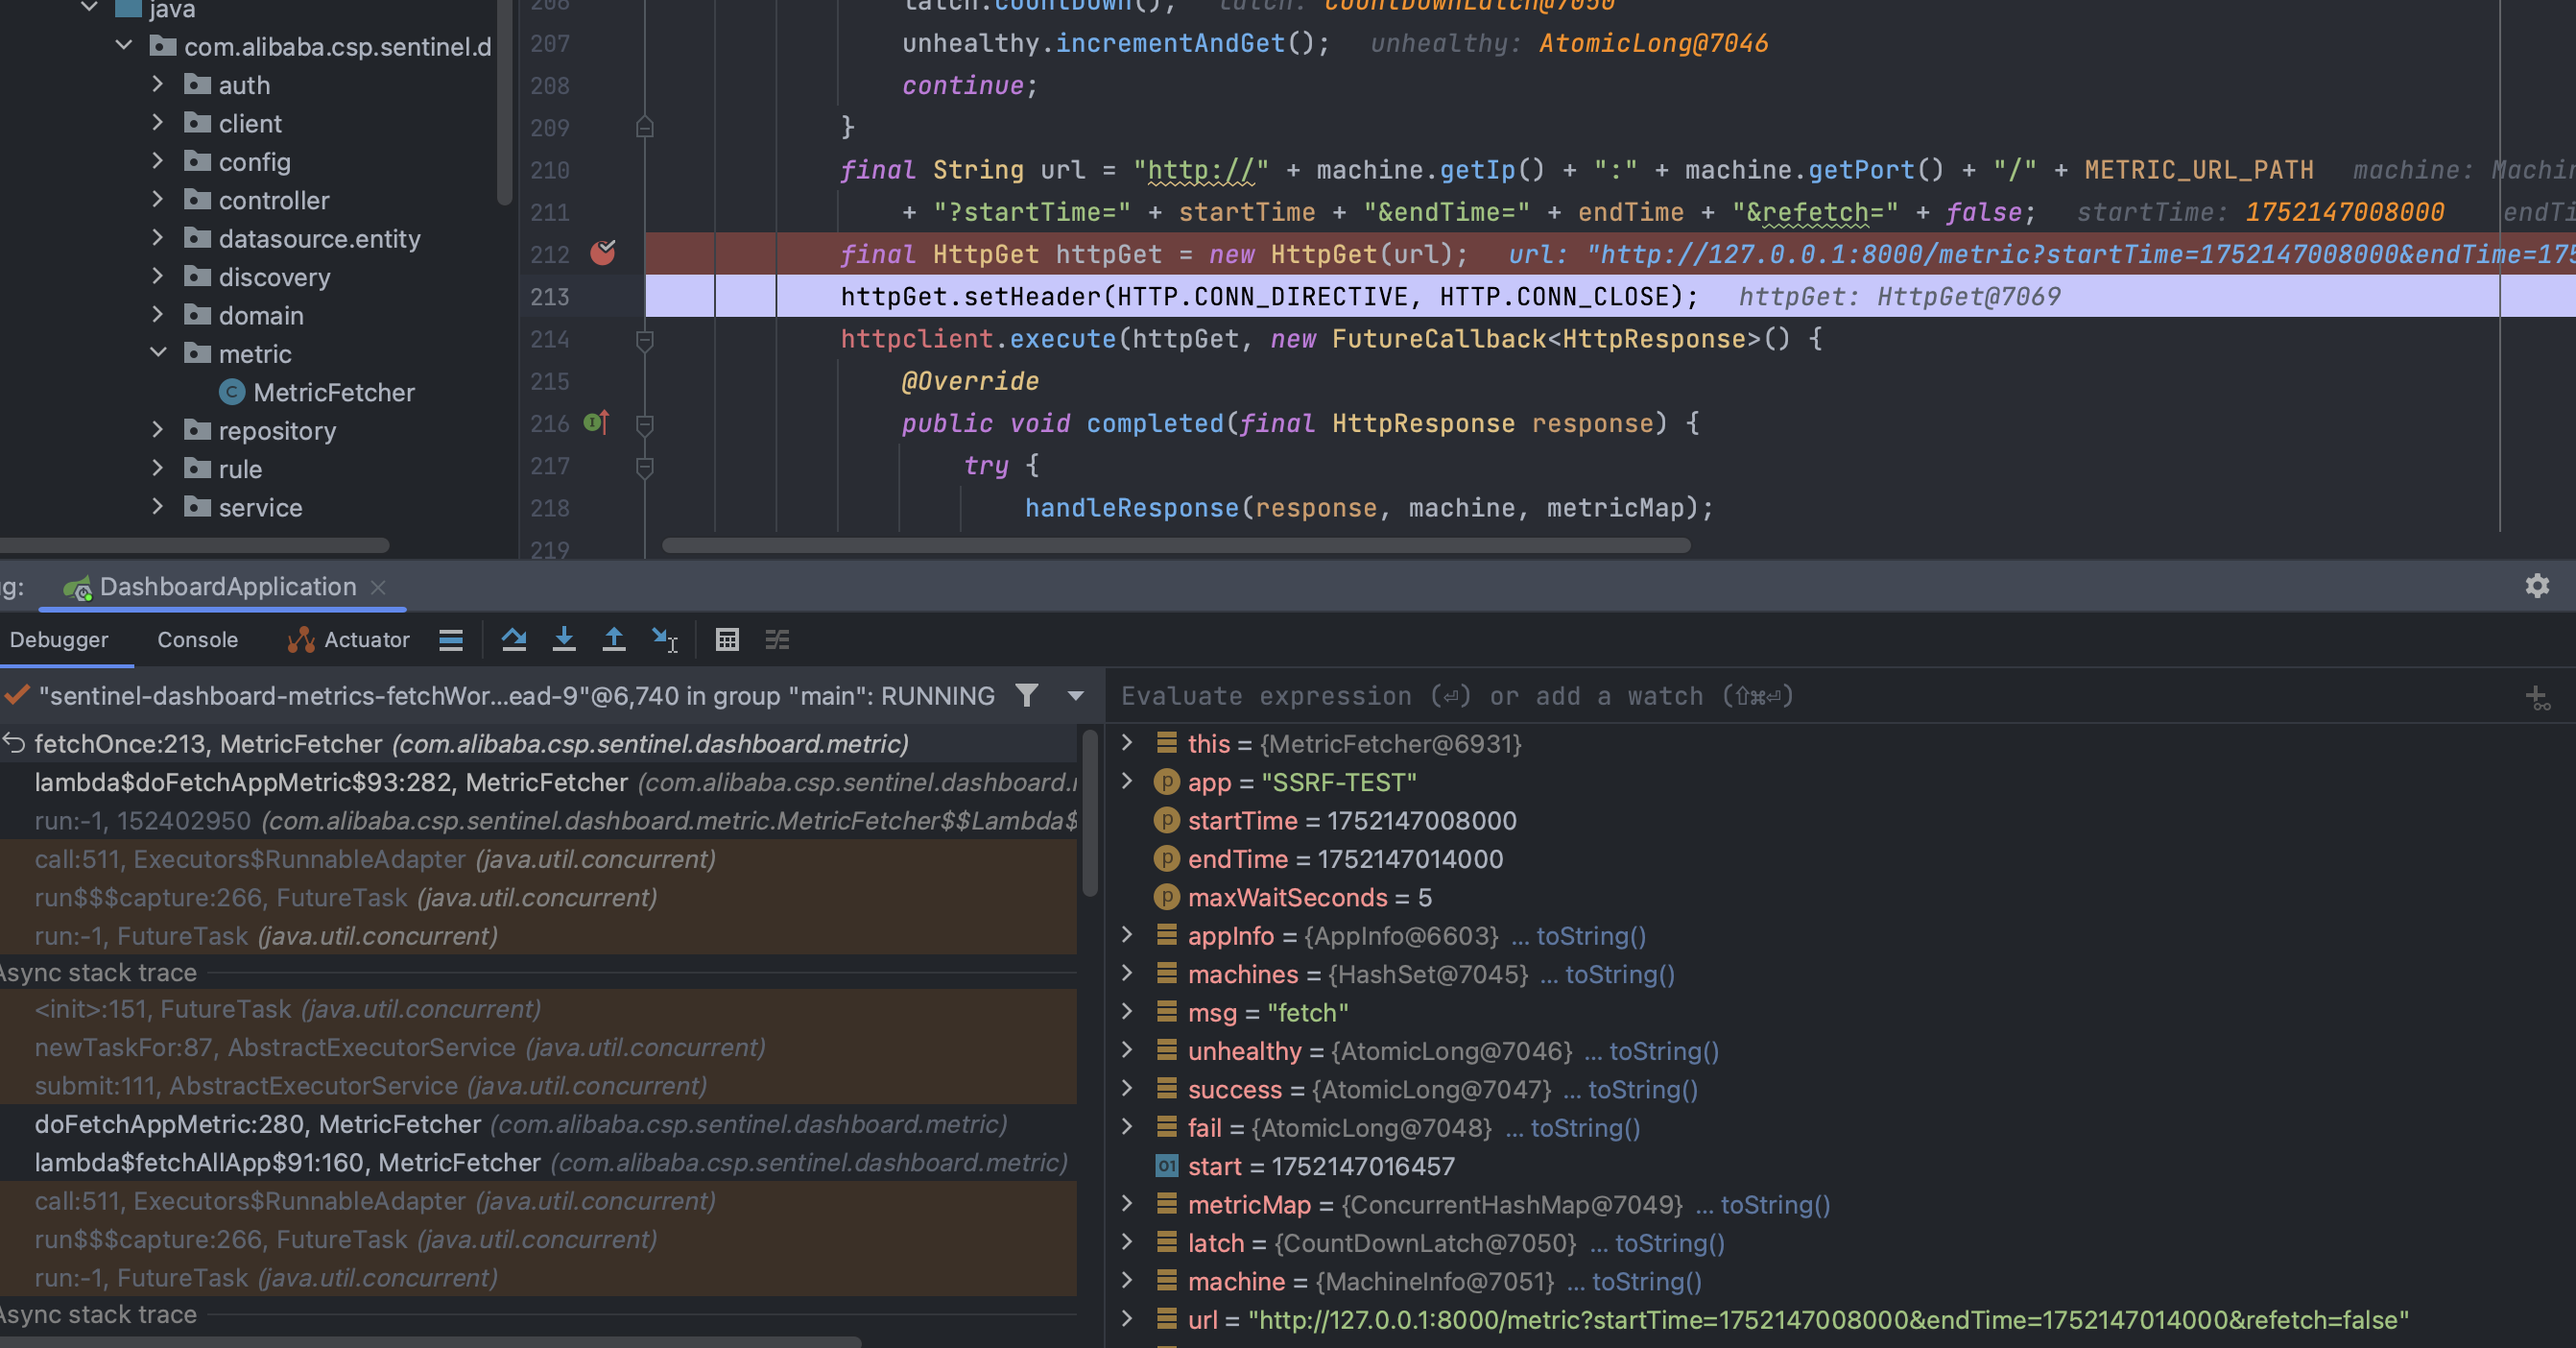Expand the repository package folder

pyautogui.click(x=158, y=430)
